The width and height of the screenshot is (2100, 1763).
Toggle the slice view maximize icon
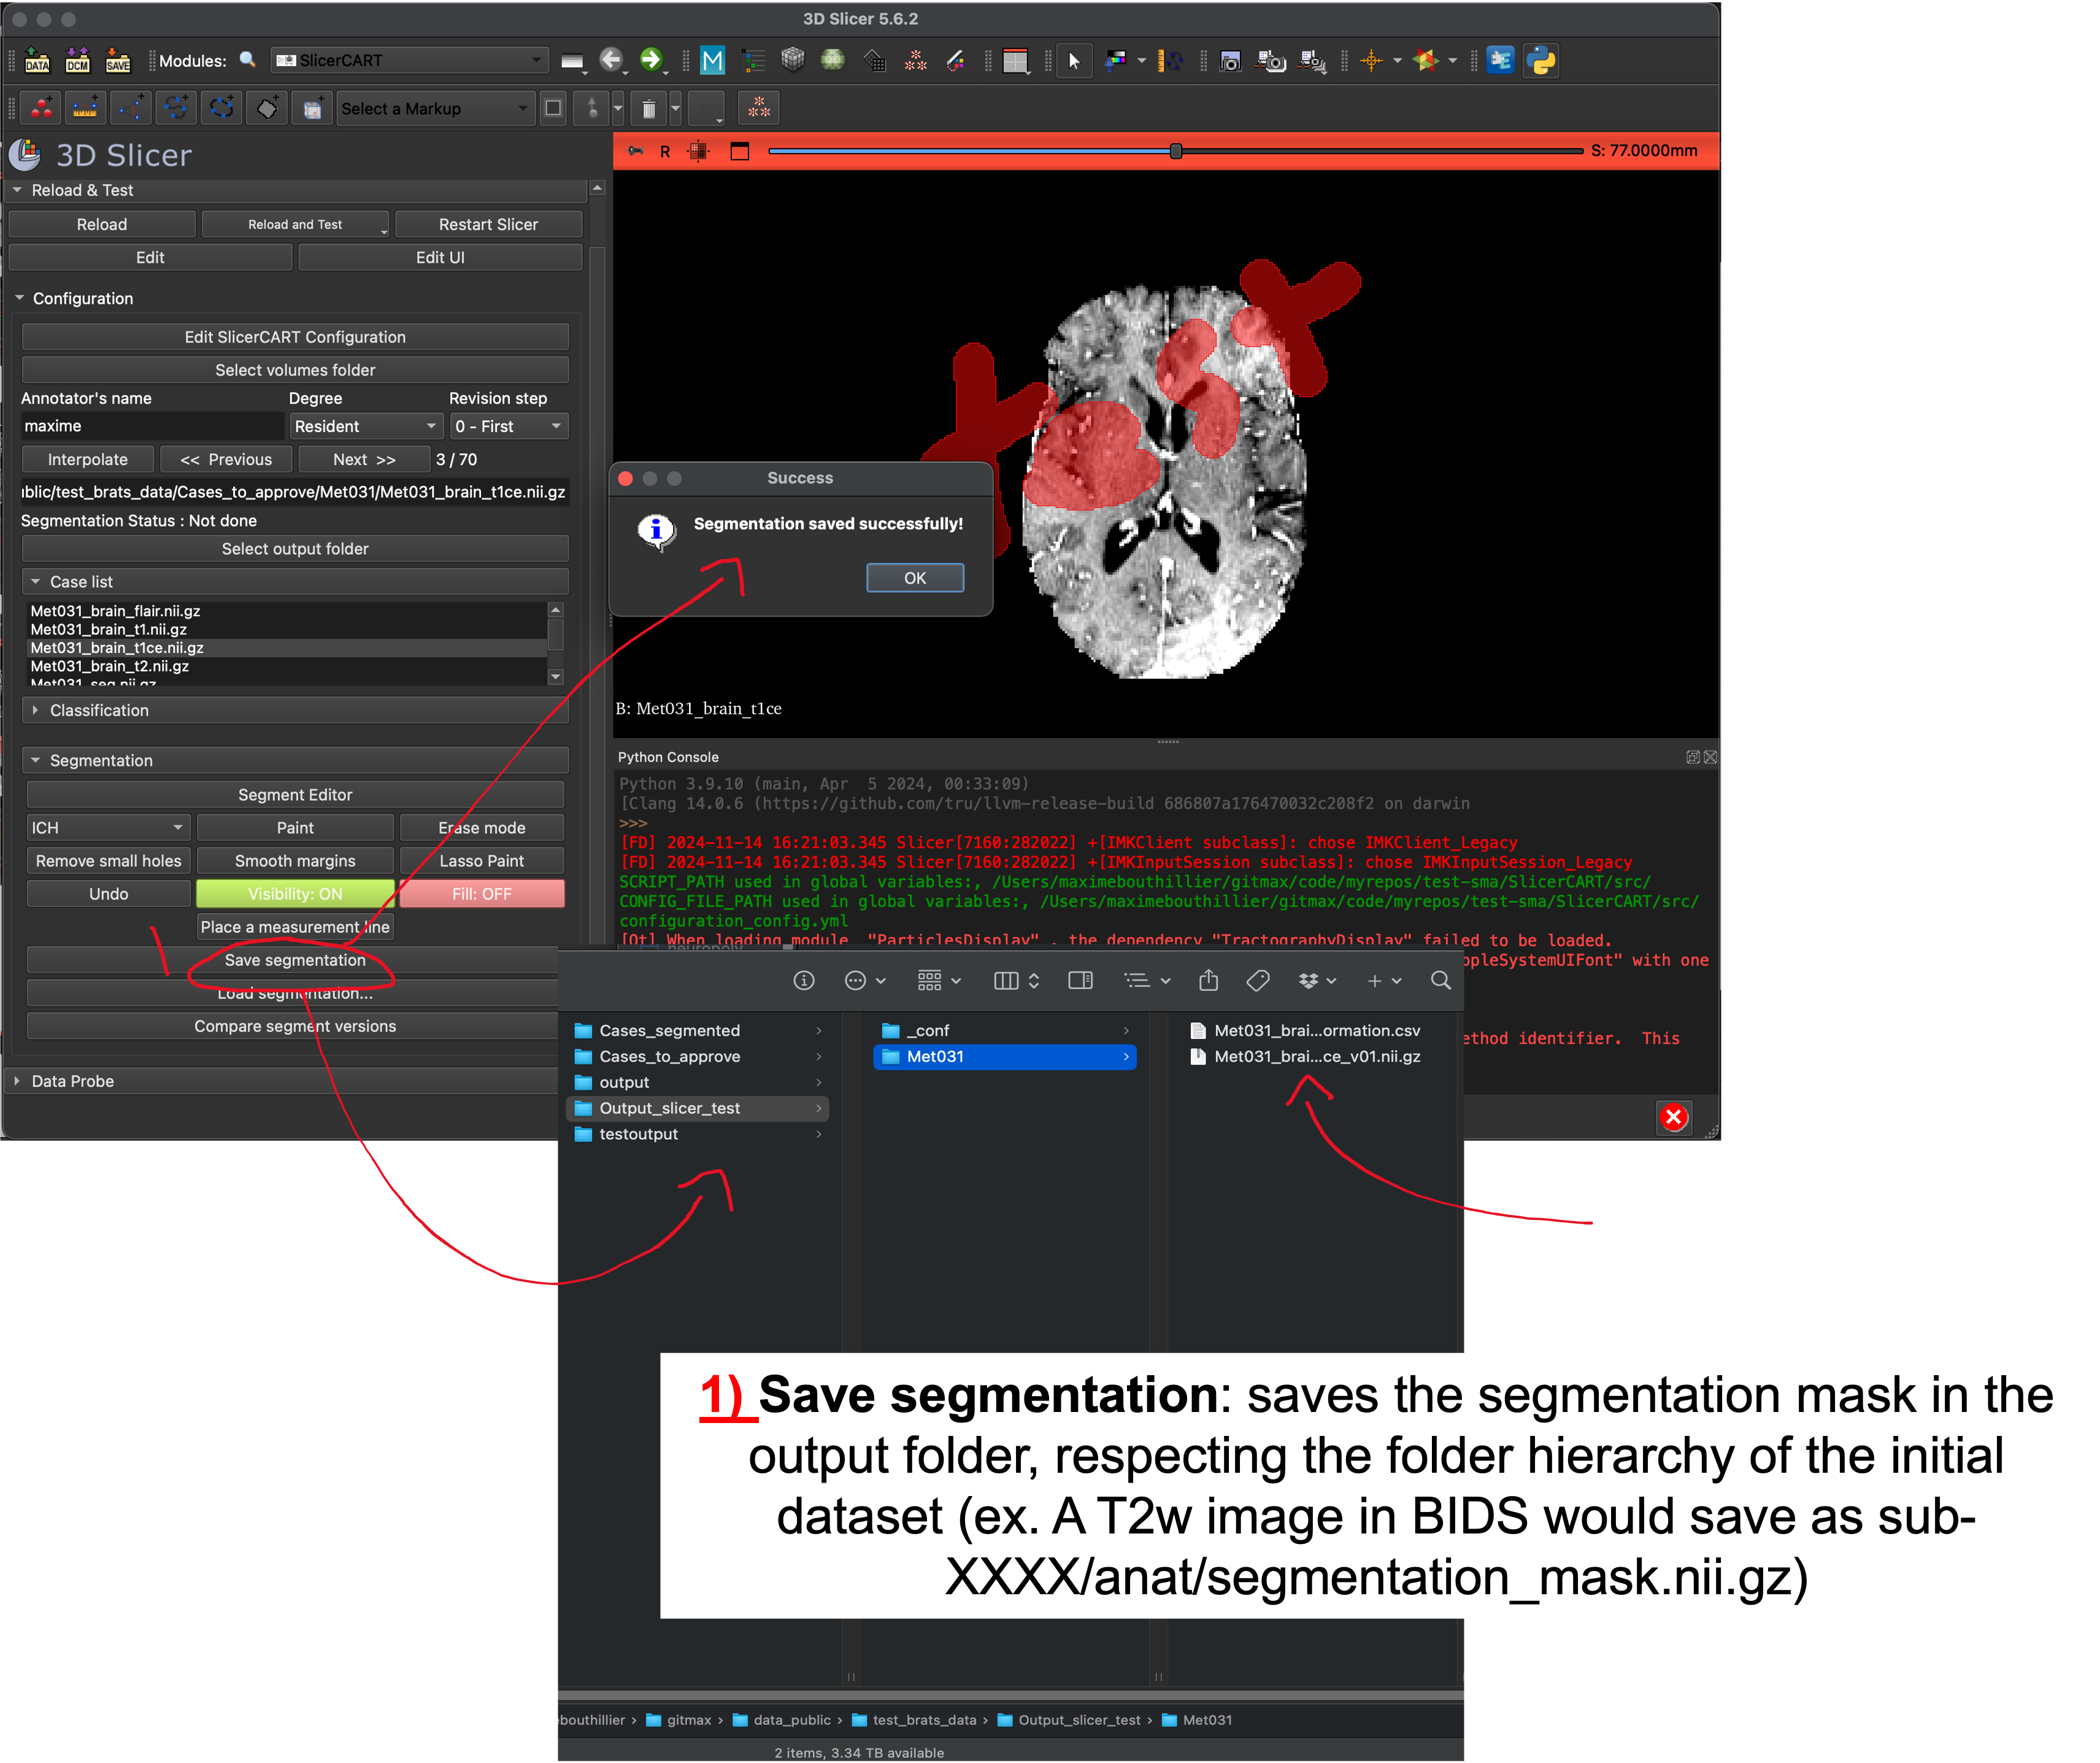tap(739, 151)
